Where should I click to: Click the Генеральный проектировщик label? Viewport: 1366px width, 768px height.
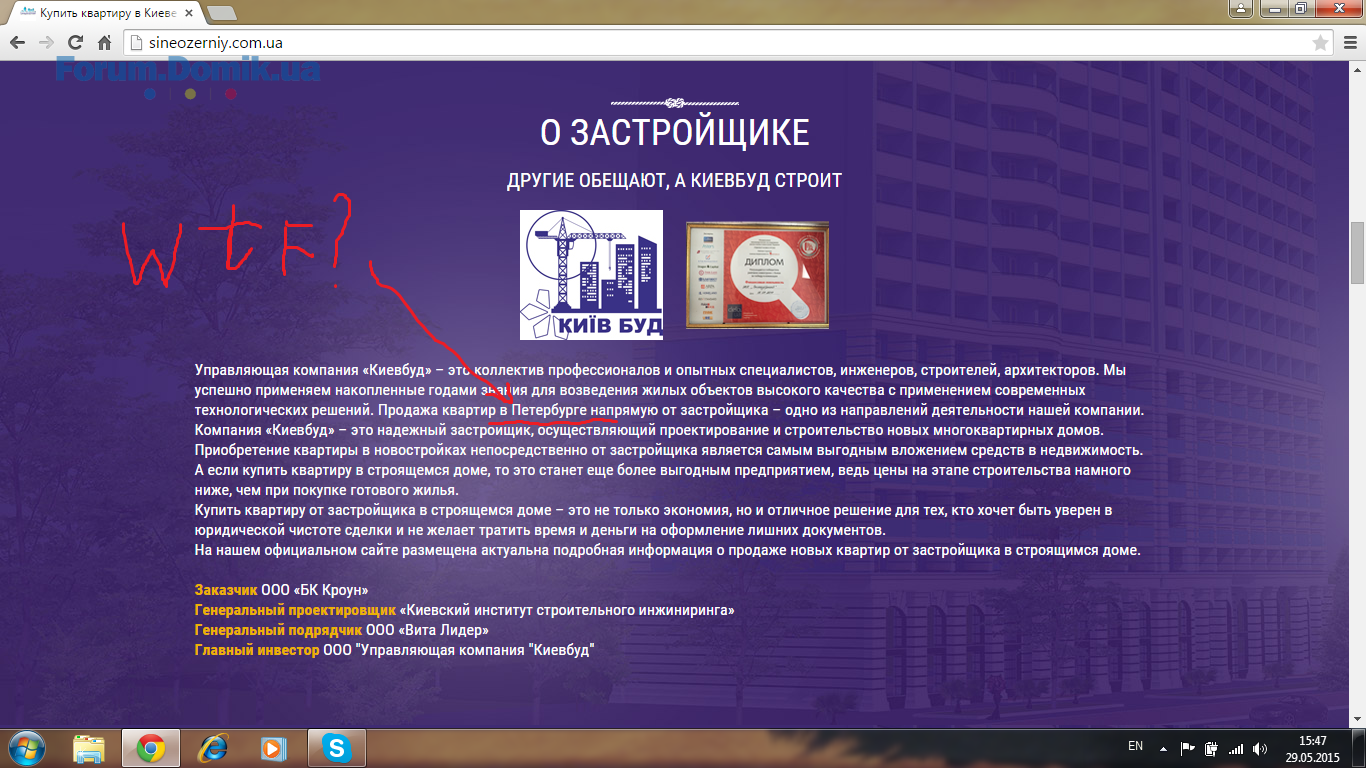(x=295, y=610)
